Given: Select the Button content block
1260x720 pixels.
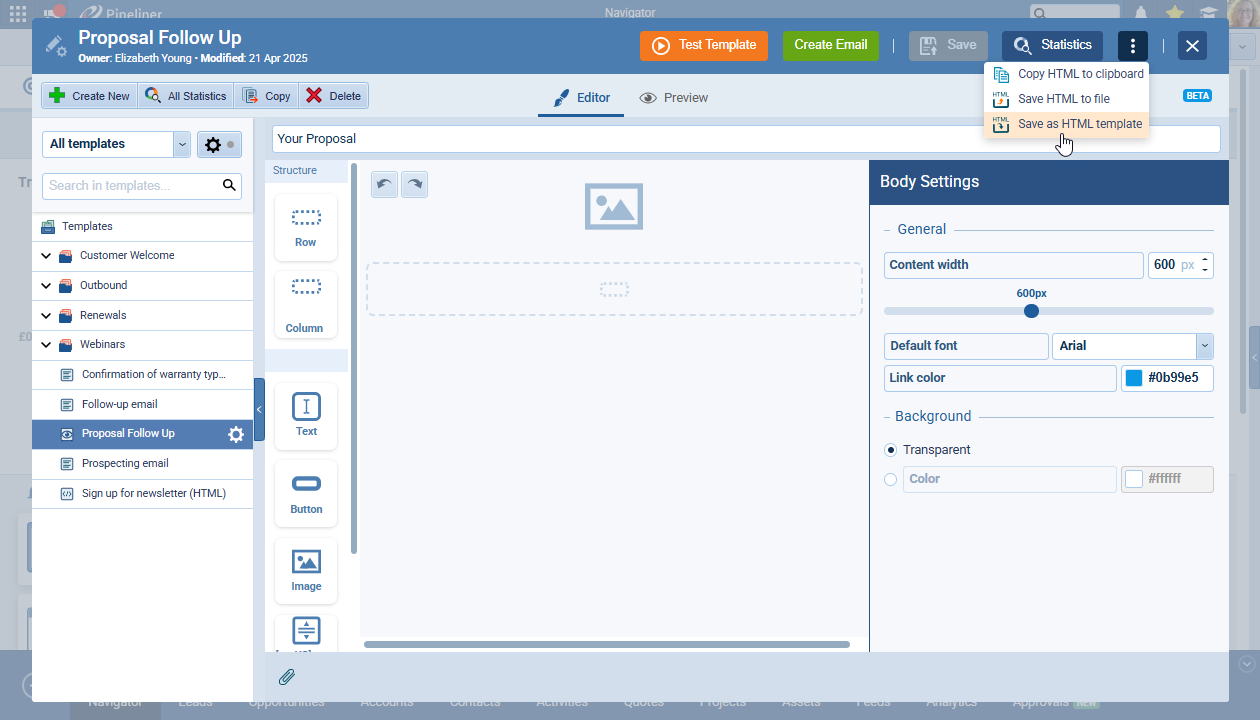Looking at the screenshot, I should click(x=306, y=493).
